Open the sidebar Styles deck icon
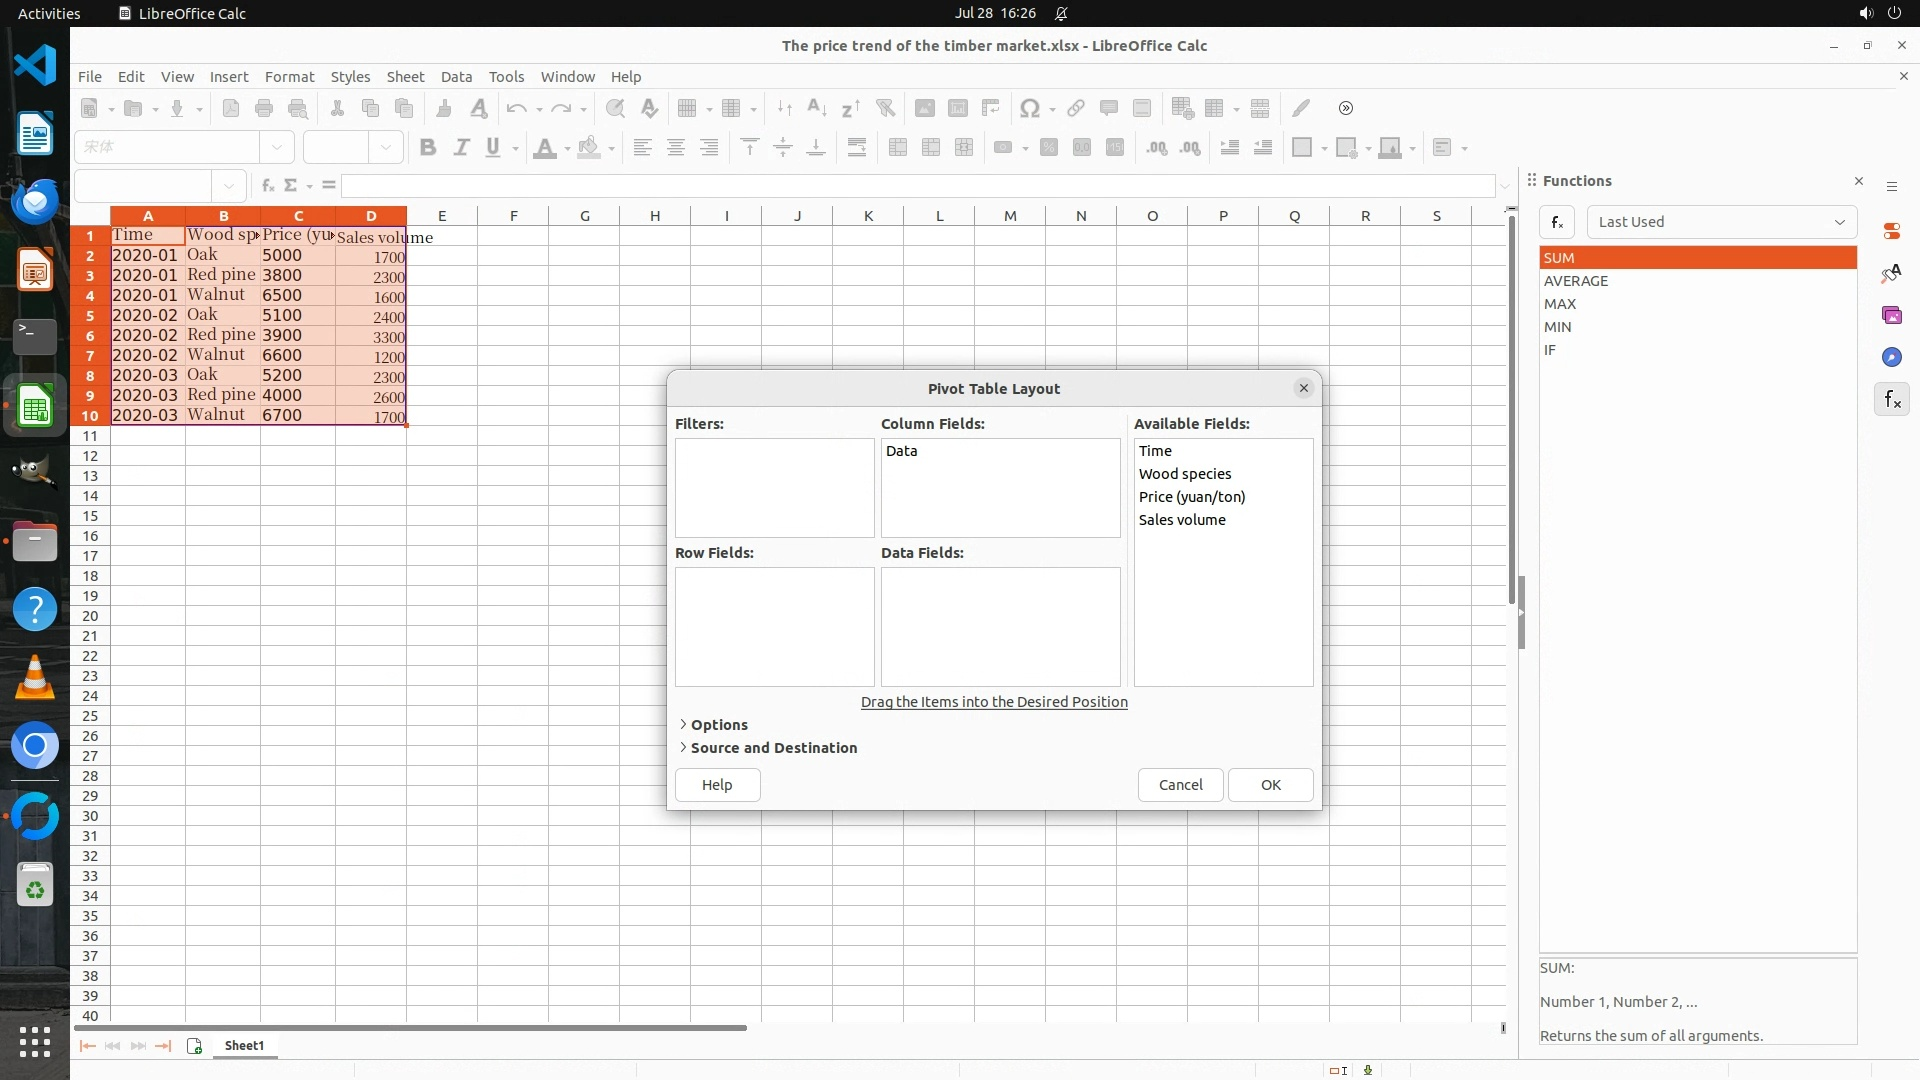Image resolution: width=1920 pixels, height=1080 pixels. [x=1891, y=273]
